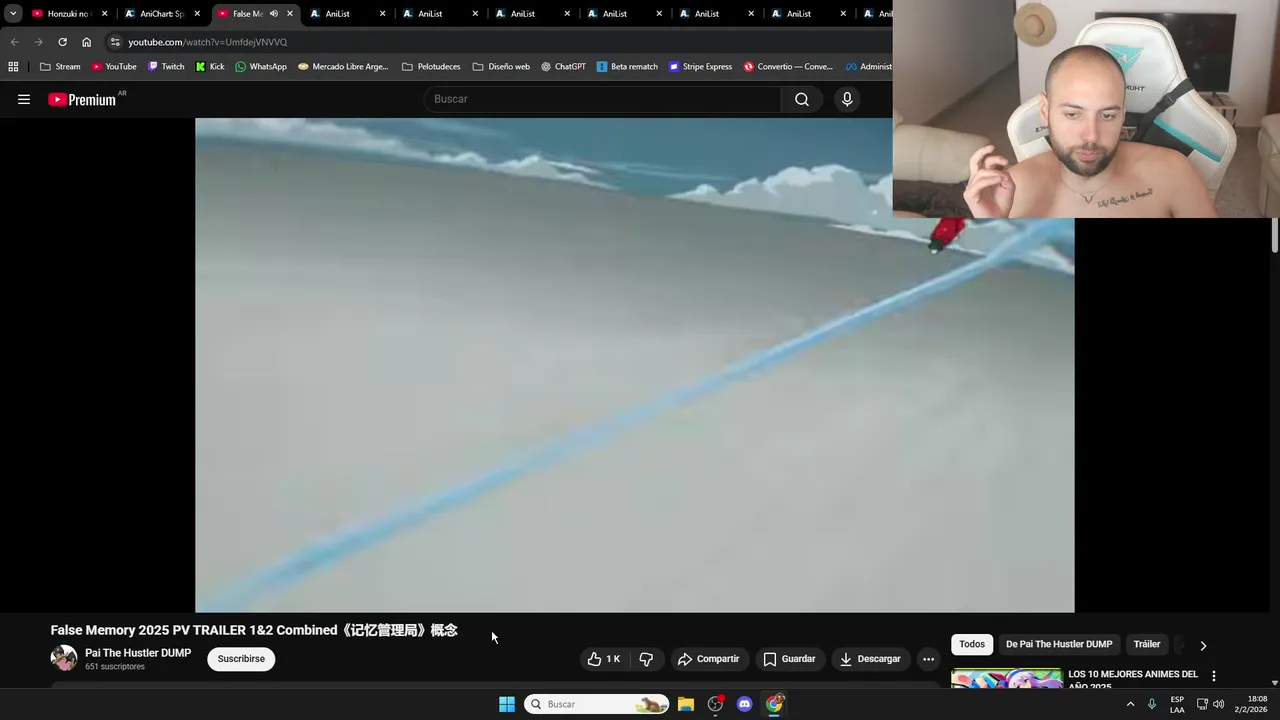Go back with browser back arrow
This screenshot has width=1280, height=720.
click(14, 42)
